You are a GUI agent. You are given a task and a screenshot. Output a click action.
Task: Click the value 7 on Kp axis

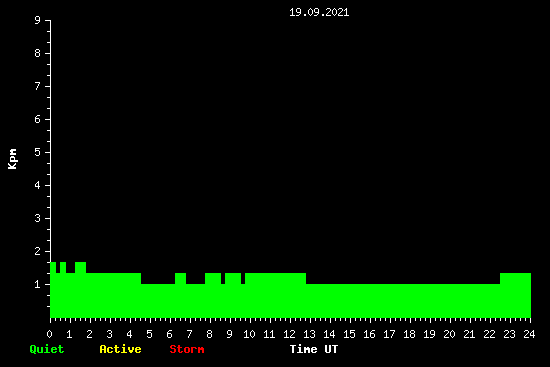point(38,87)
